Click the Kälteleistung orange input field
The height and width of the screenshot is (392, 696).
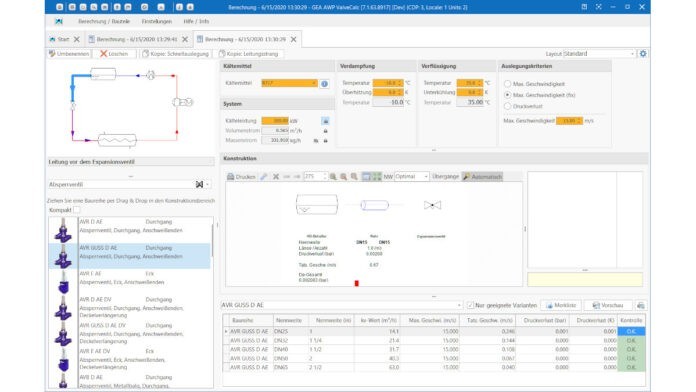(x=275, y=121)
